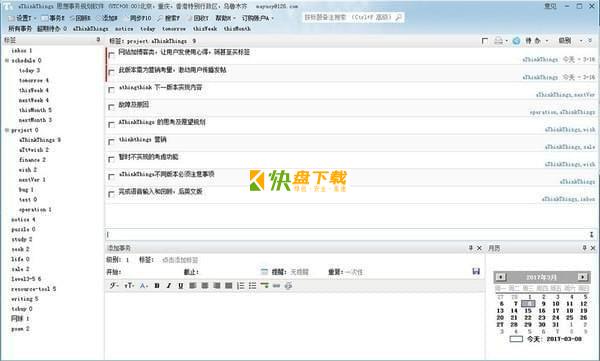Screen dimensions: 600x361
Task: Click the 回顾 review toolbar item
Action: [x=80, y=18]
